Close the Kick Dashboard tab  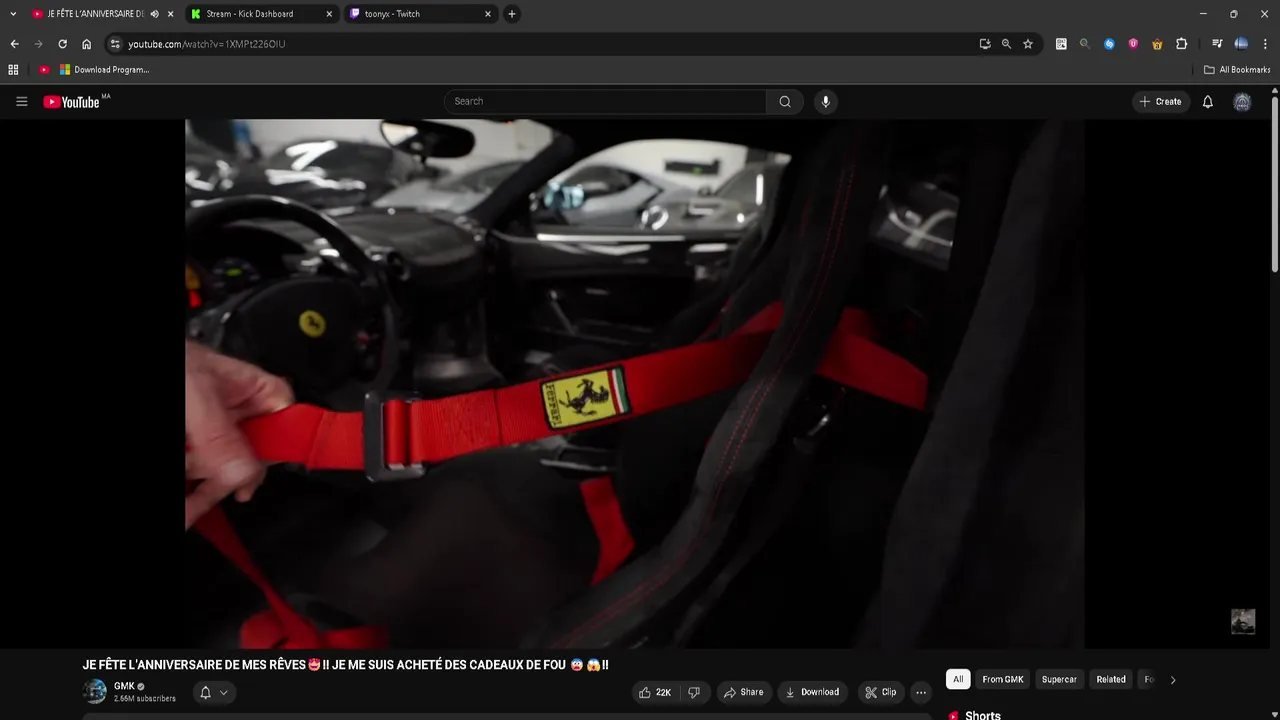pos(329,14)
